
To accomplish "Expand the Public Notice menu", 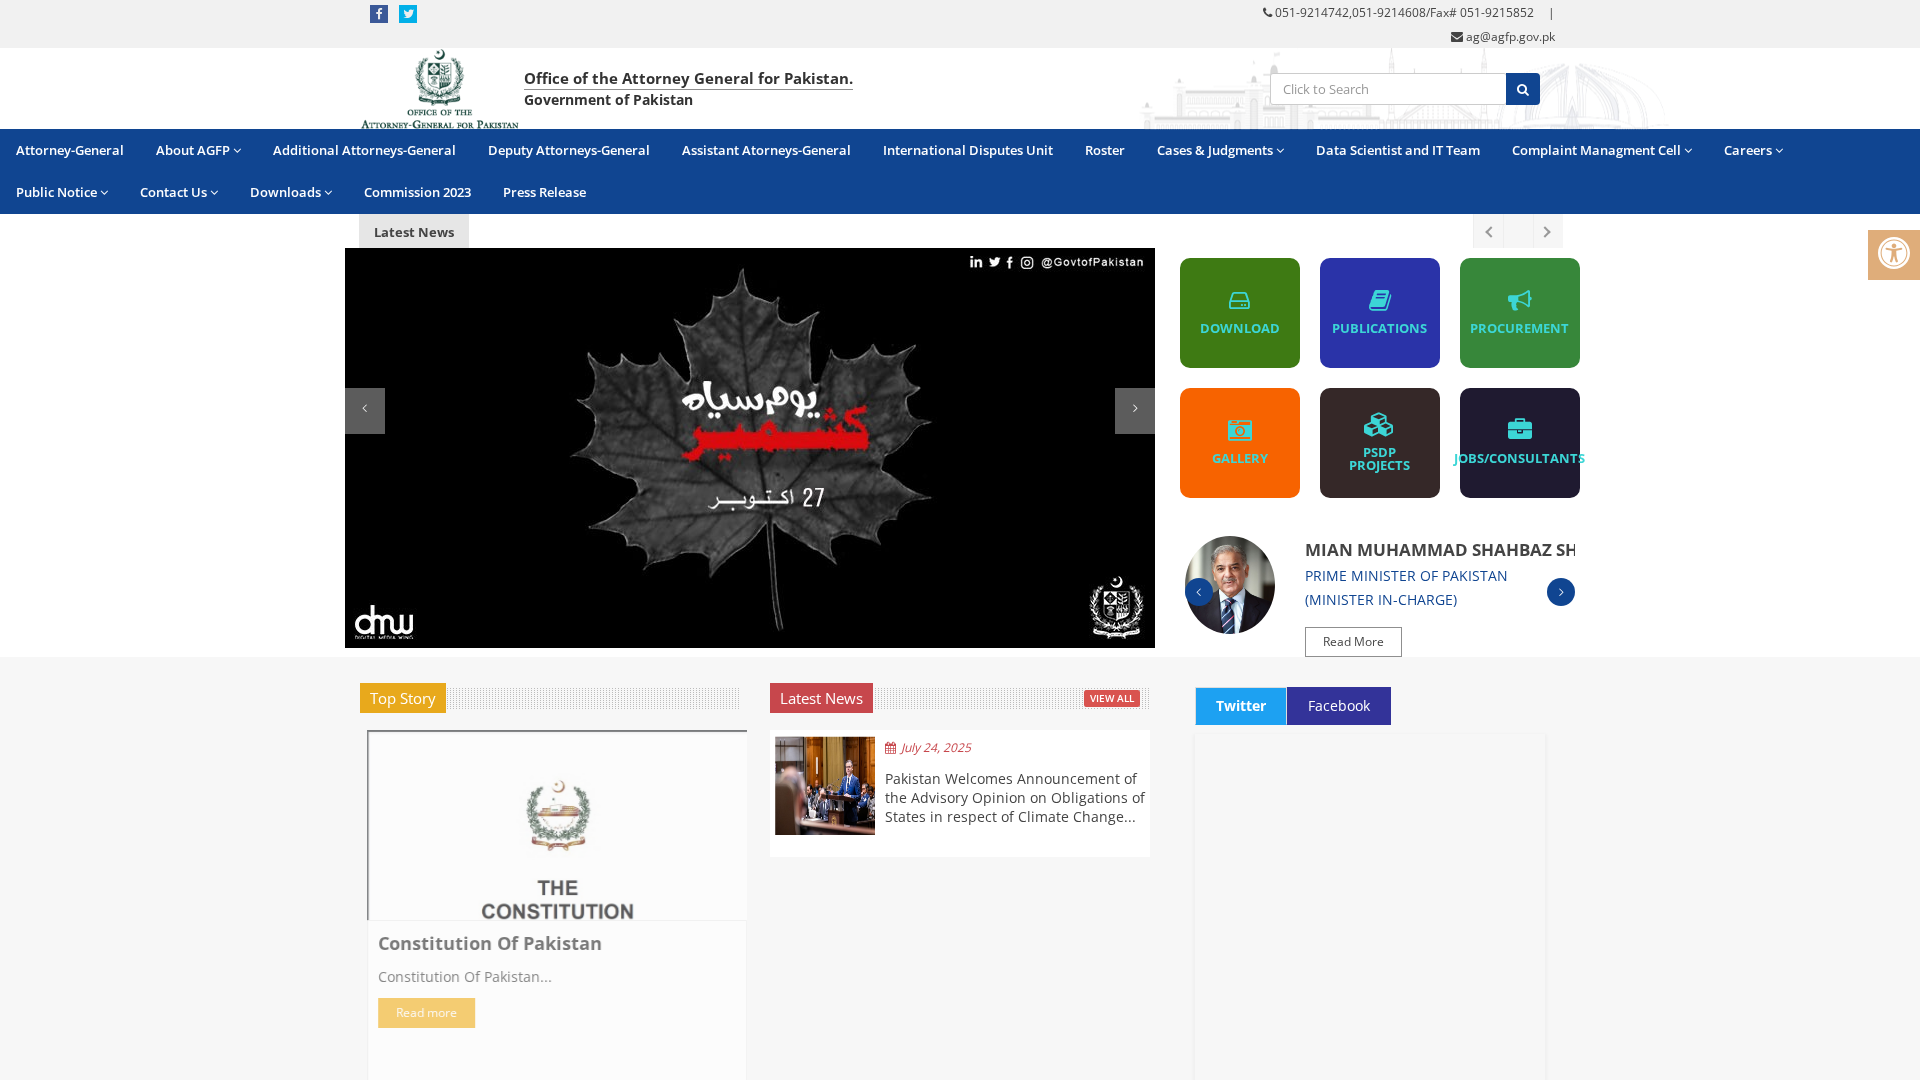I will tap(62, 192).
